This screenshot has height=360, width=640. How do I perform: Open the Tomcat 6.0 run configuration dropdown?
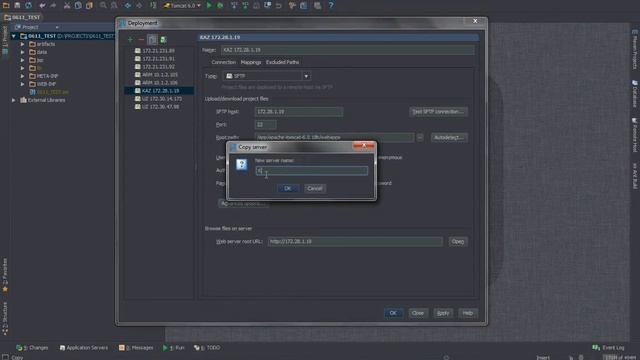point(182,5)
